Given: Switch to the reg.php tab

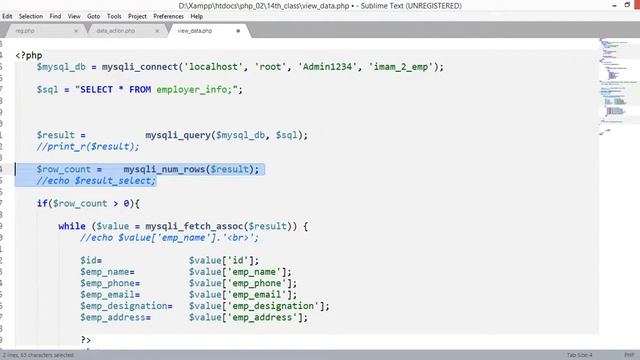Looking at the screenshot, I should click(x=25, y=31).
